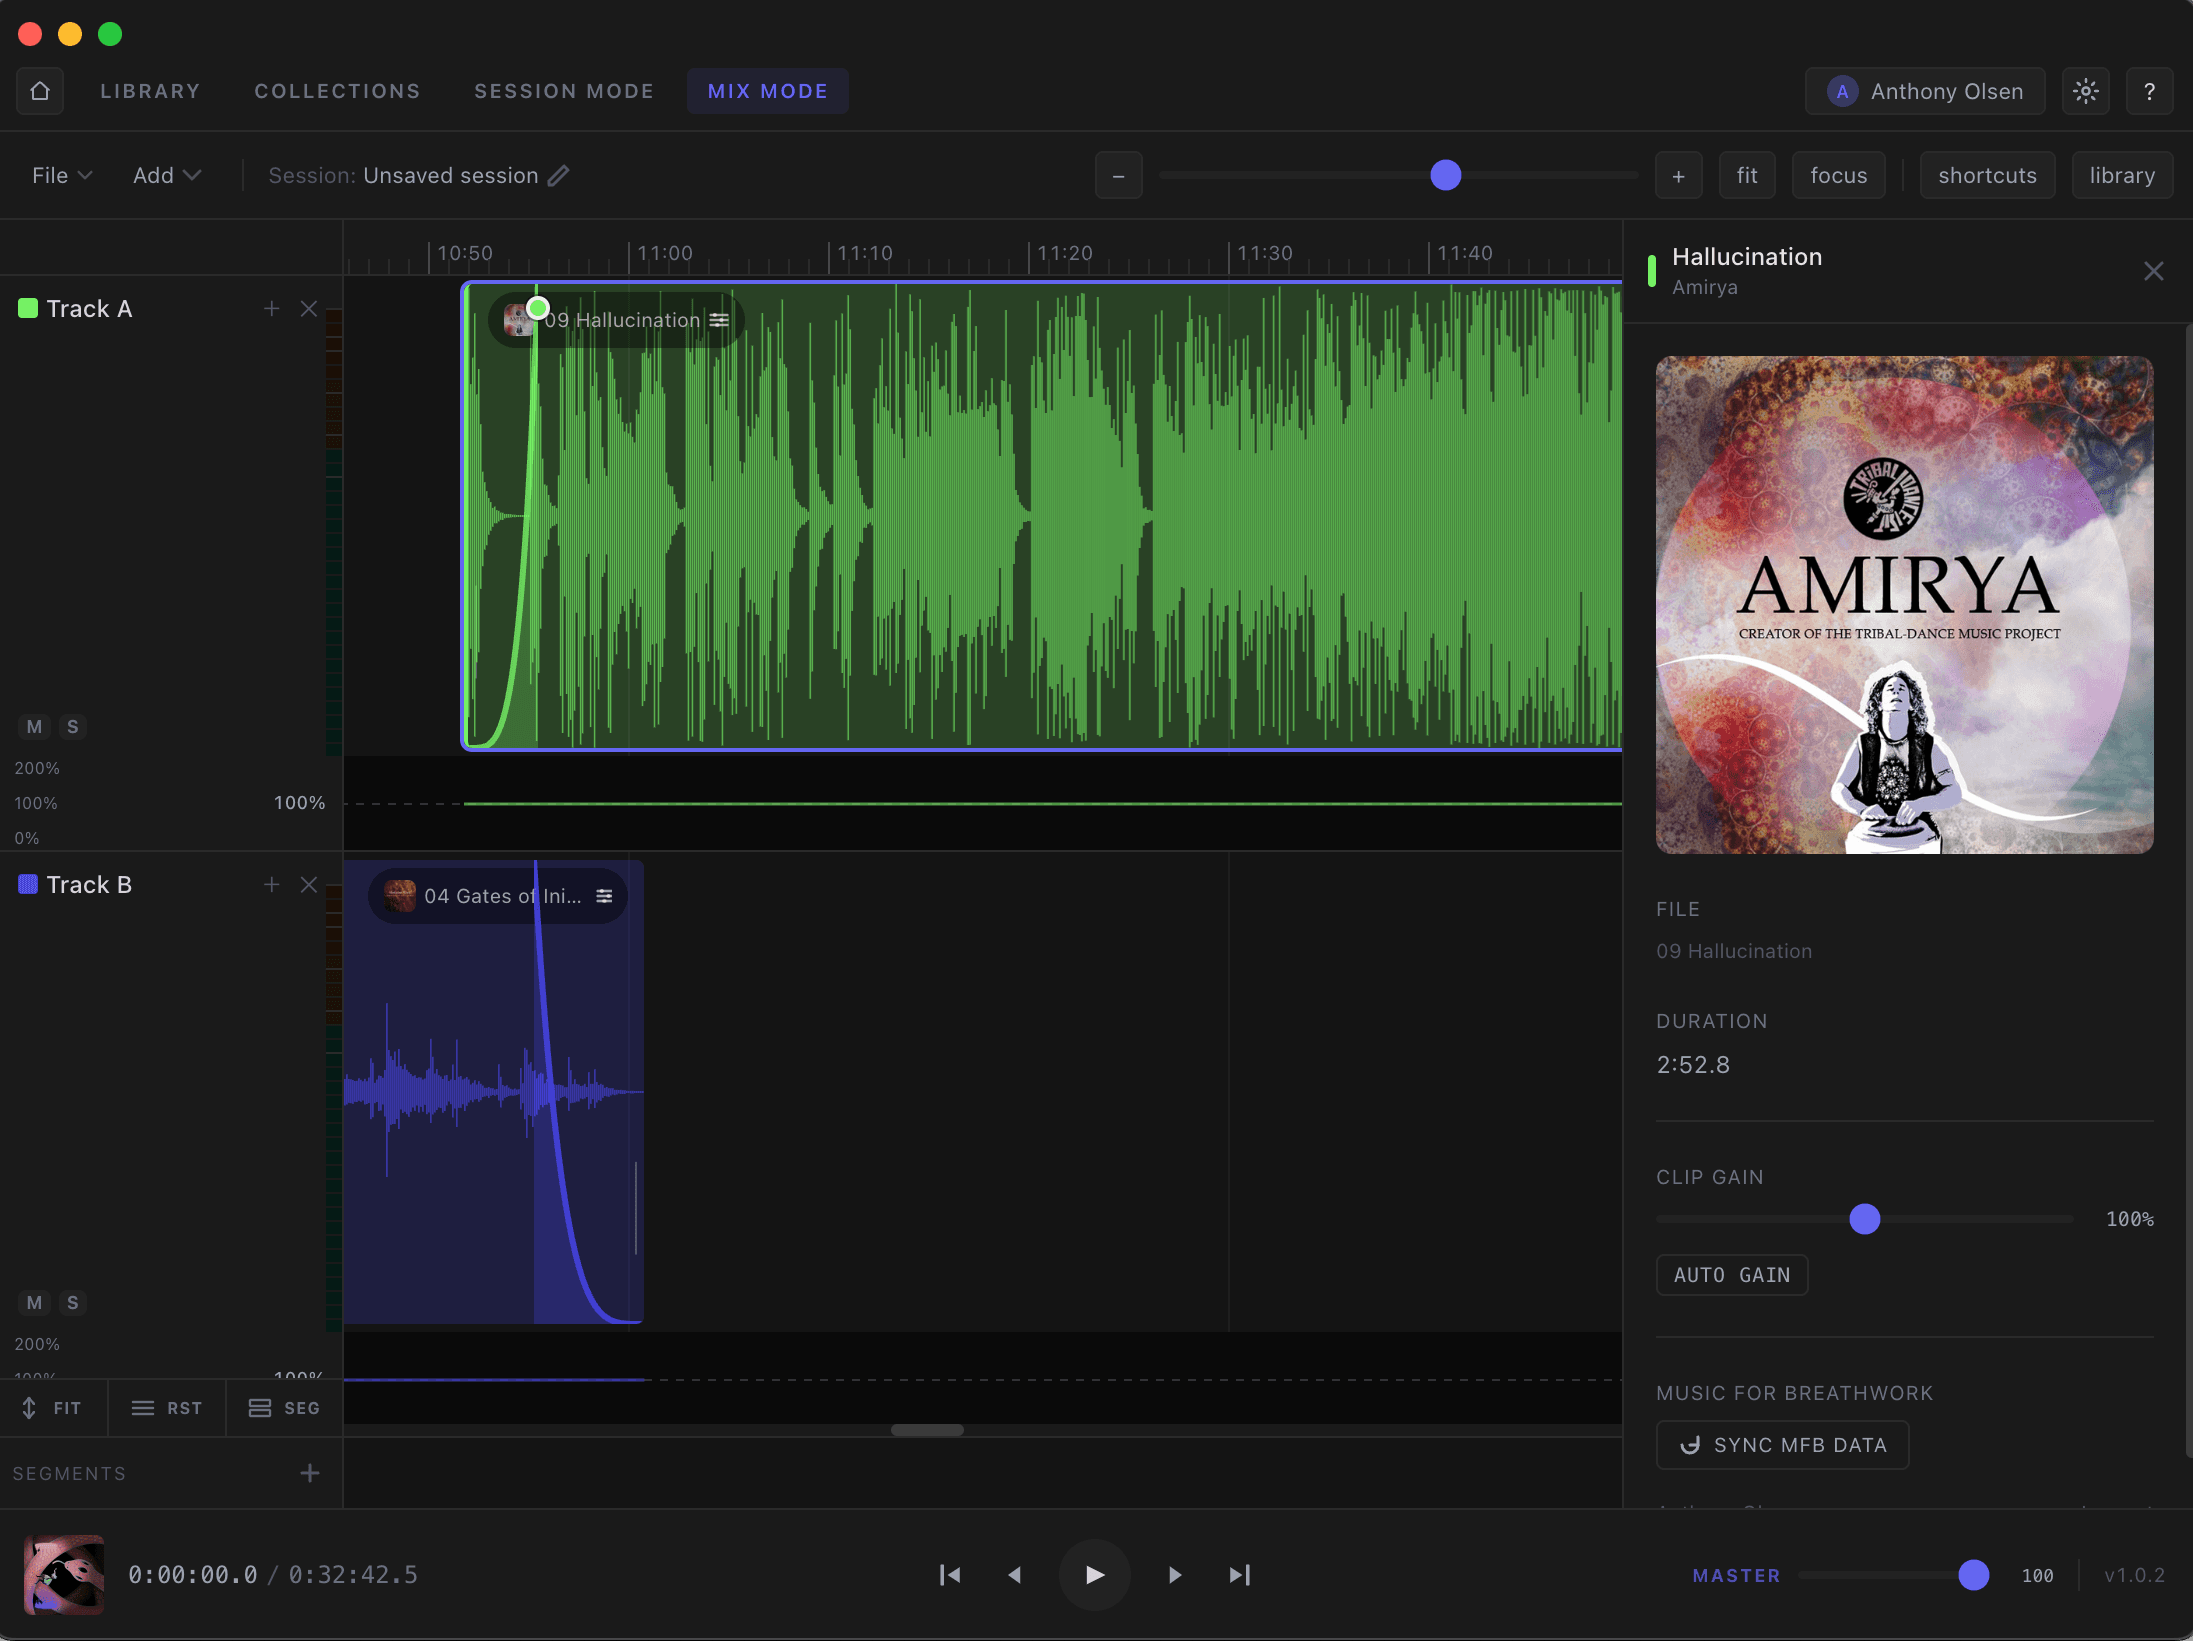
Task: Go to the home screen icon
Action: point(40,91)
